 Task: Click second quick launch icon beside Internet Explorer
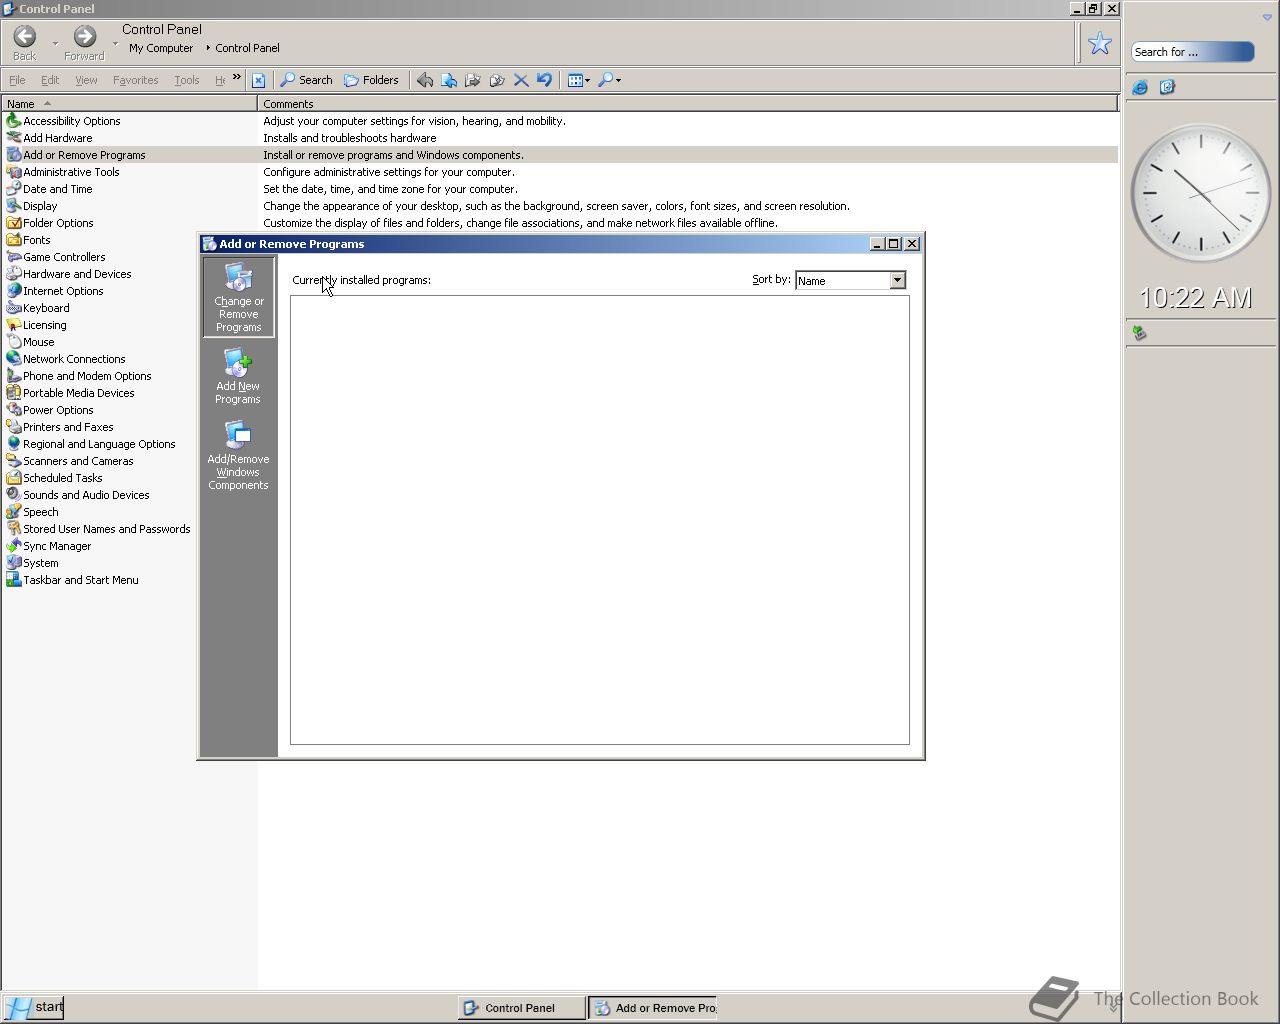pos(1167,88)
